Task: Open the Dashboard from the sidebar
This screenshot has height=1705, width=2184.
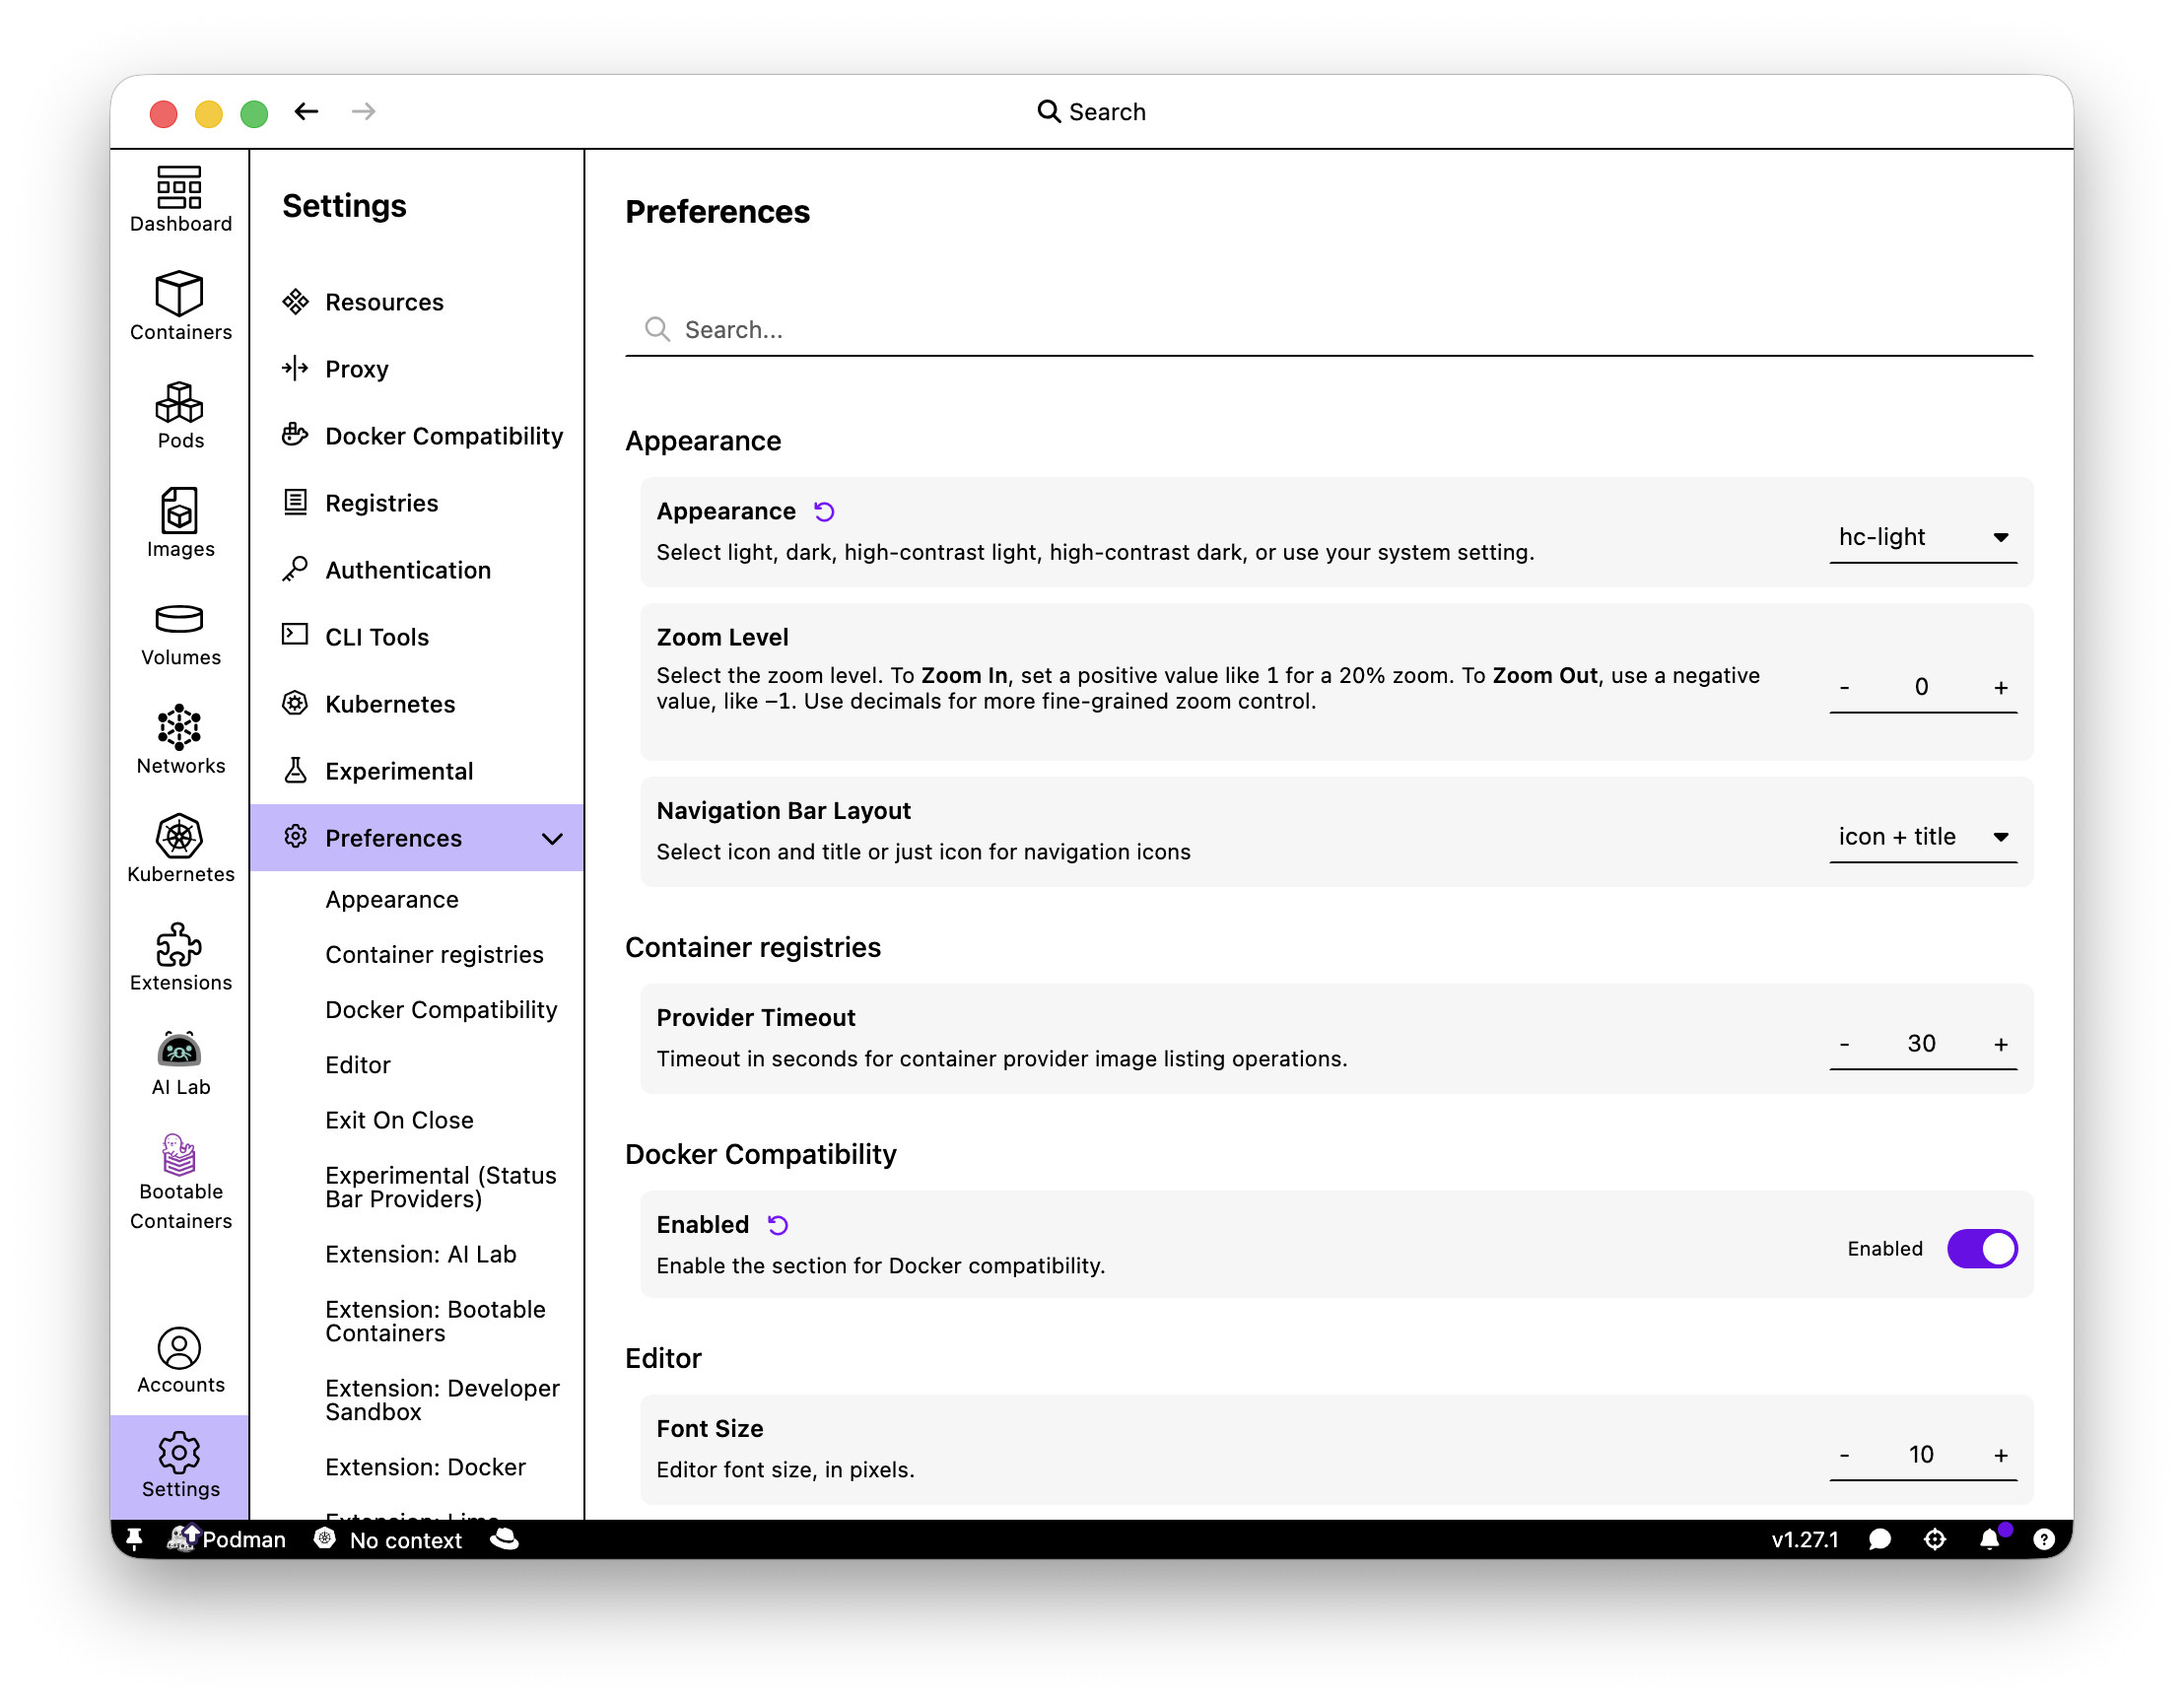Action: 179,197
